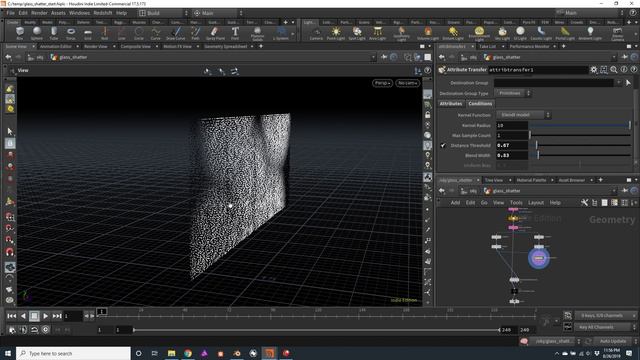
Task: Add an Area Light from shelf
Action: pos(378,33)
